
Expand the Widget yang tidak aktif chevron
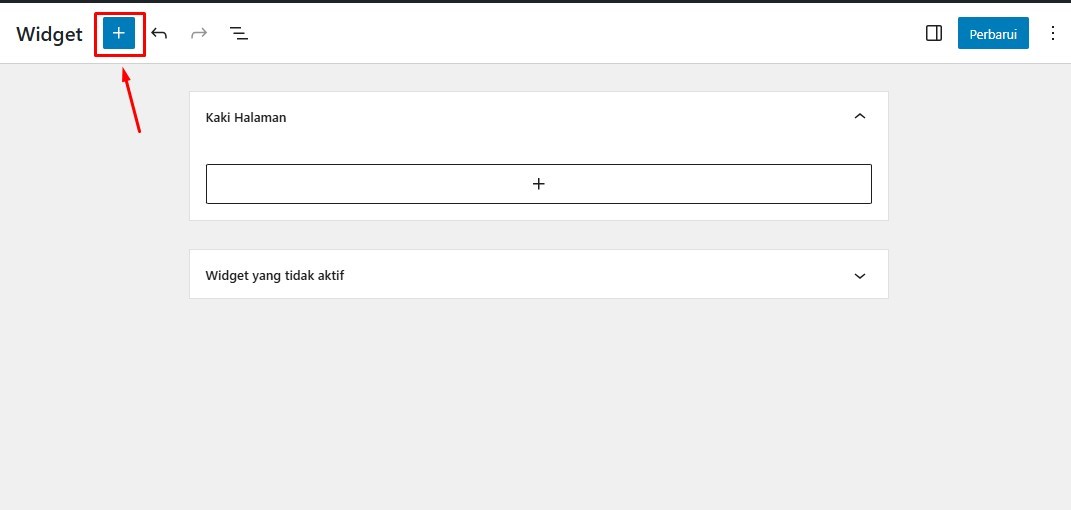860,276
